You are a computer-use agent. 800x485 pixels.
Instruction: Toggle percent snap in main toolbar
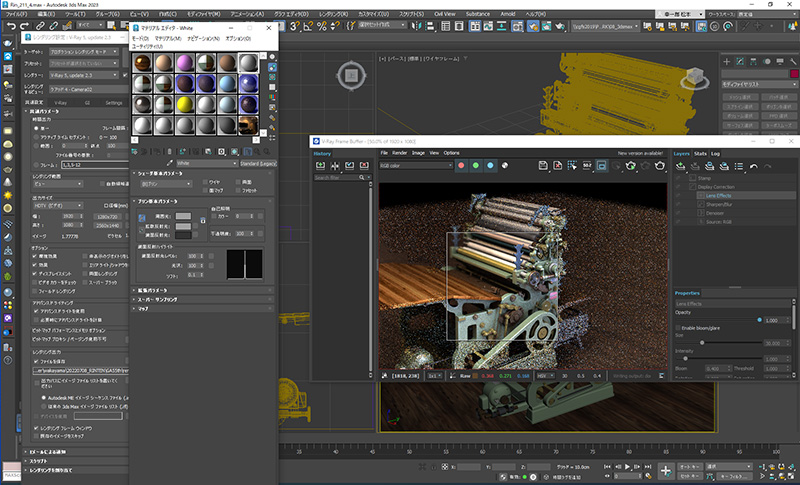(321, 25)
